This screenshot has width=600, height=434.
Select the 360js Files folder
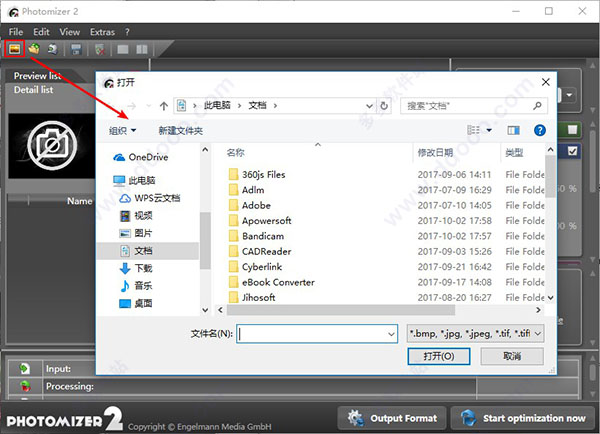[257, 175]
